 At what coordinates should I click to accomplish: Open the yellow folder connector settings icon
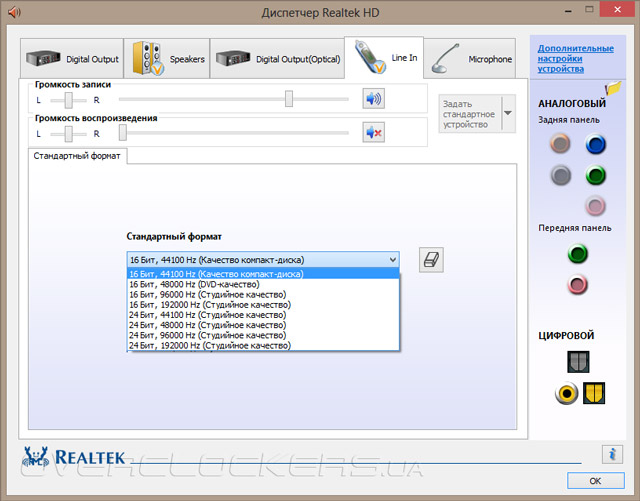[x=613, y=88]
